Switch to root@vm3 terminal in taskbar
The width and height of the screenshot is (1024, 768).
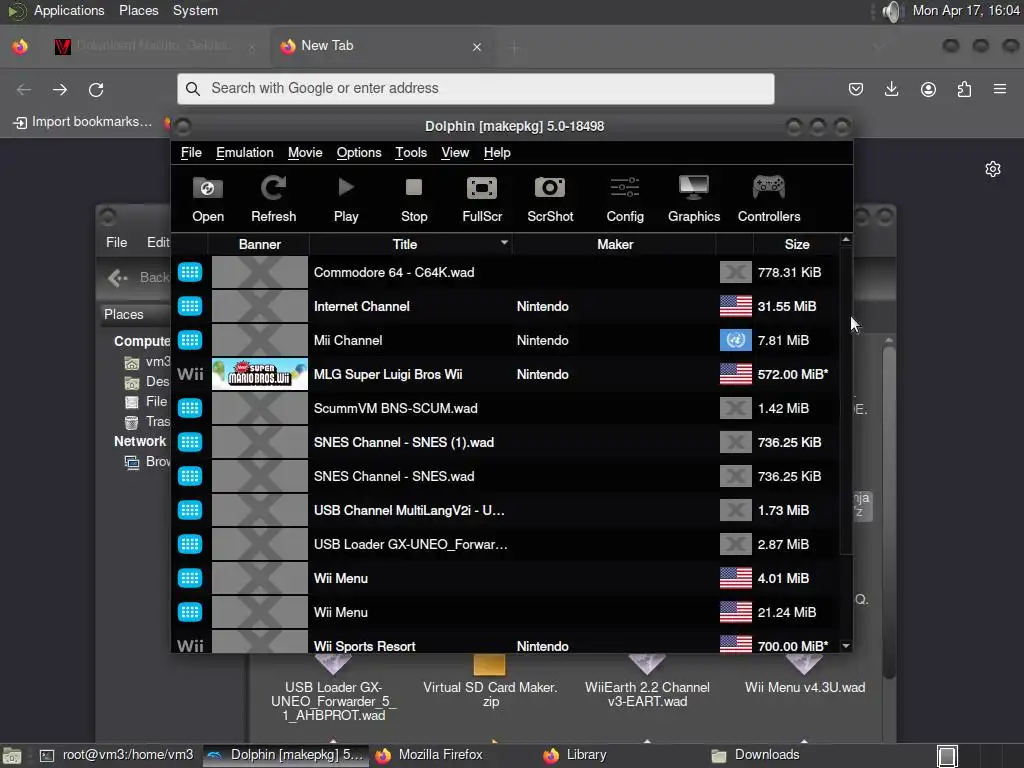pyautogui.click(x=118, y=755)
